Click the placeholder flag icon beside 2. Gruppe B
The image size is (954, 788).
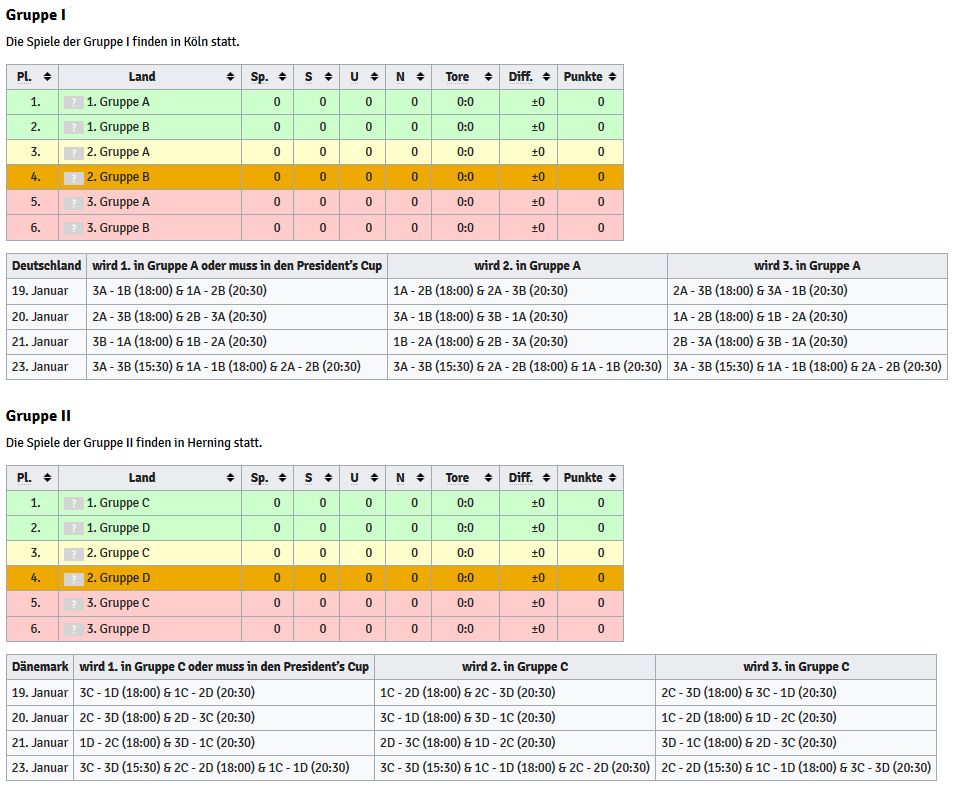(x=74, y=178)
